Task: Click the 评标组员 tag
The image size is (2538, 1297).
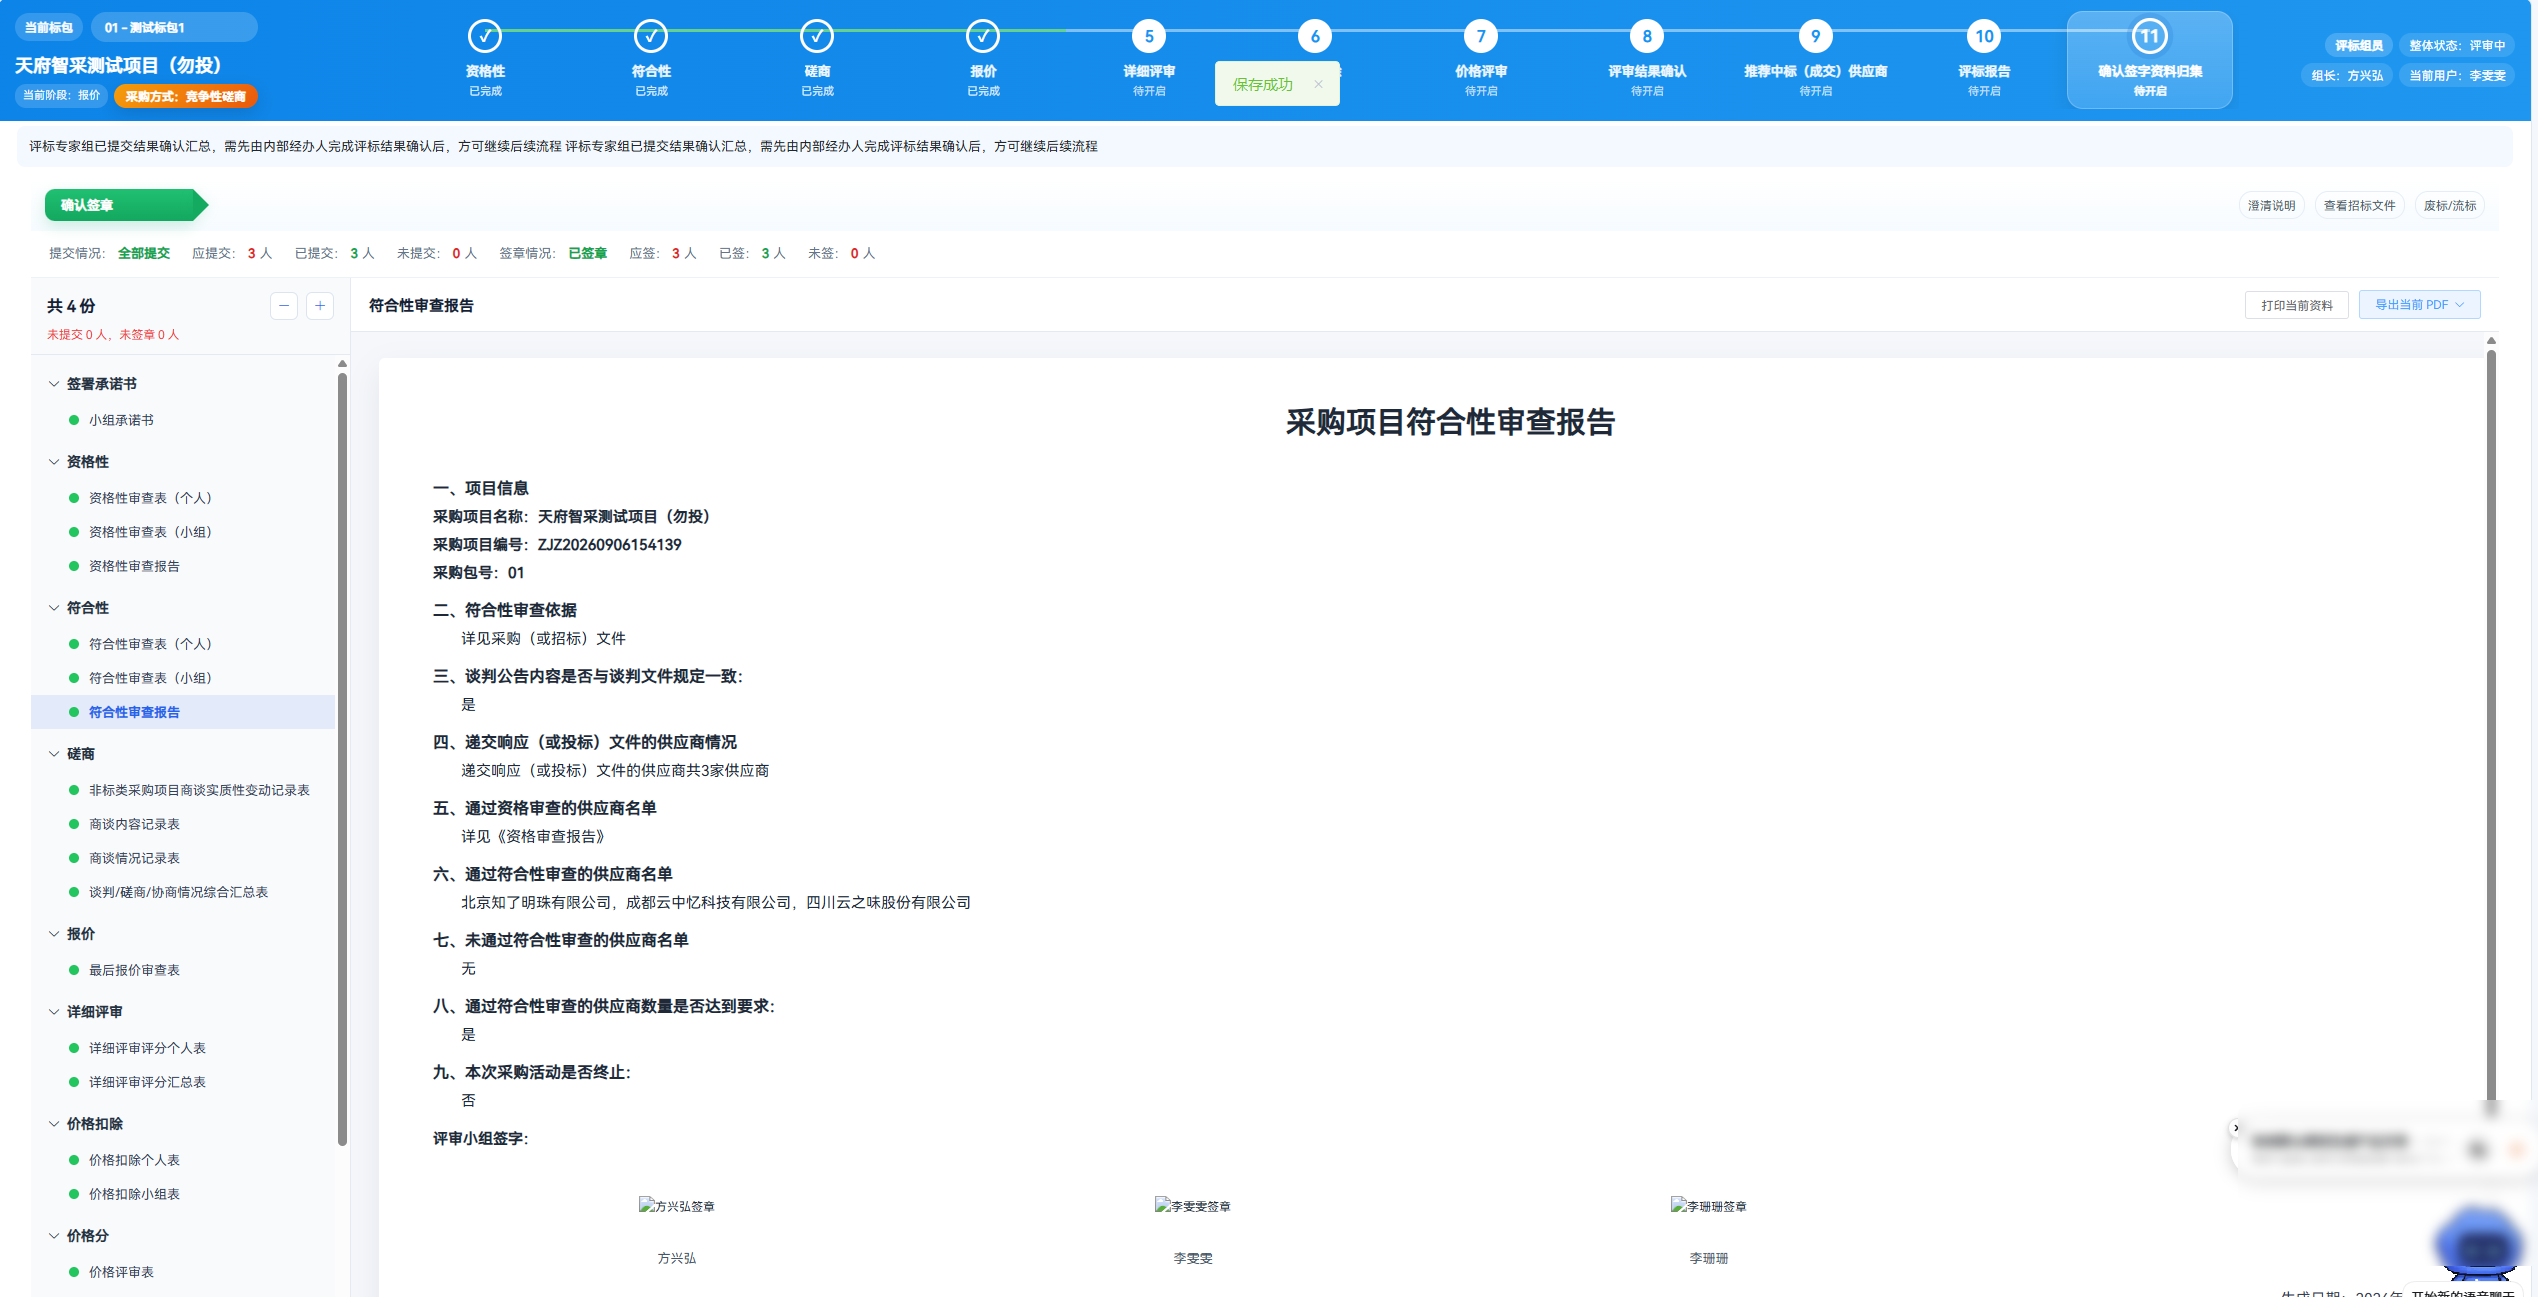Action: pyautogui.click(x=2358, y=46)
